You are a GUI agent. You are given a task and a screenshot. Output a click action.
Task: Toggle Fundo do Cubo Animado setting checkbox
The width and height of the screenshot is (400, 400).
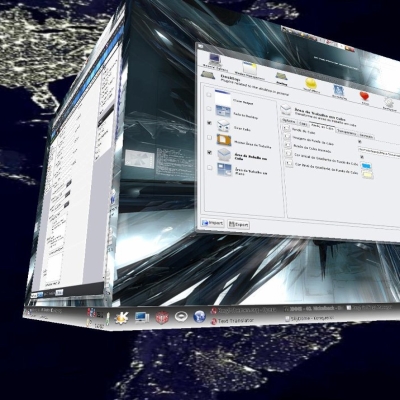[362, 157]
